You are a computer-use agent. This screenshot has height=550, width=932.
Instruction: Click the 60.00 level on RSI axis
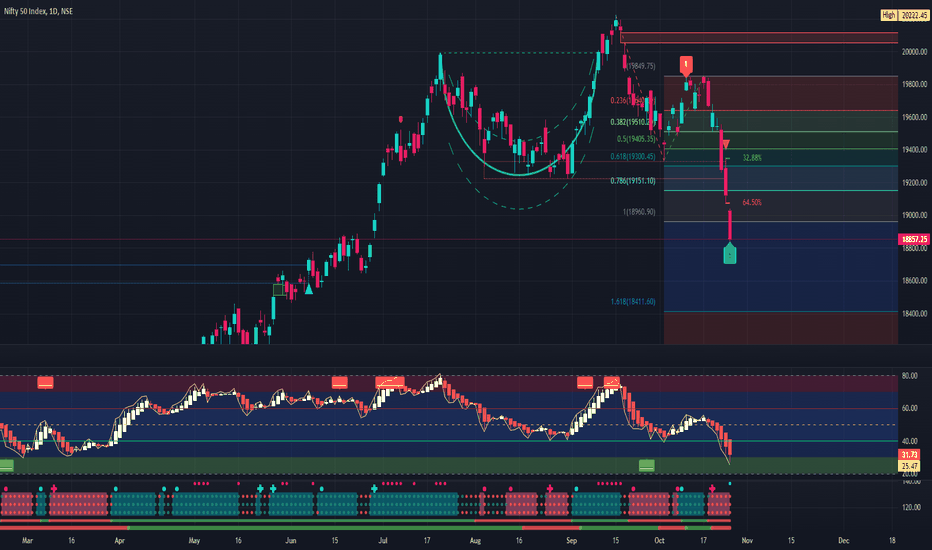pos(909,408)
